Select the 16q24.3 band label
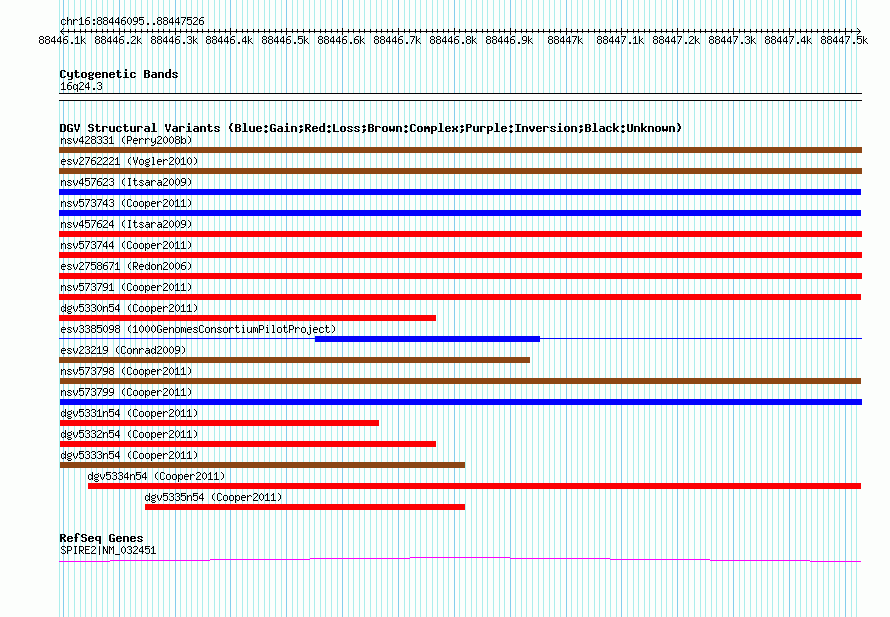 click(x=81, y=86)
